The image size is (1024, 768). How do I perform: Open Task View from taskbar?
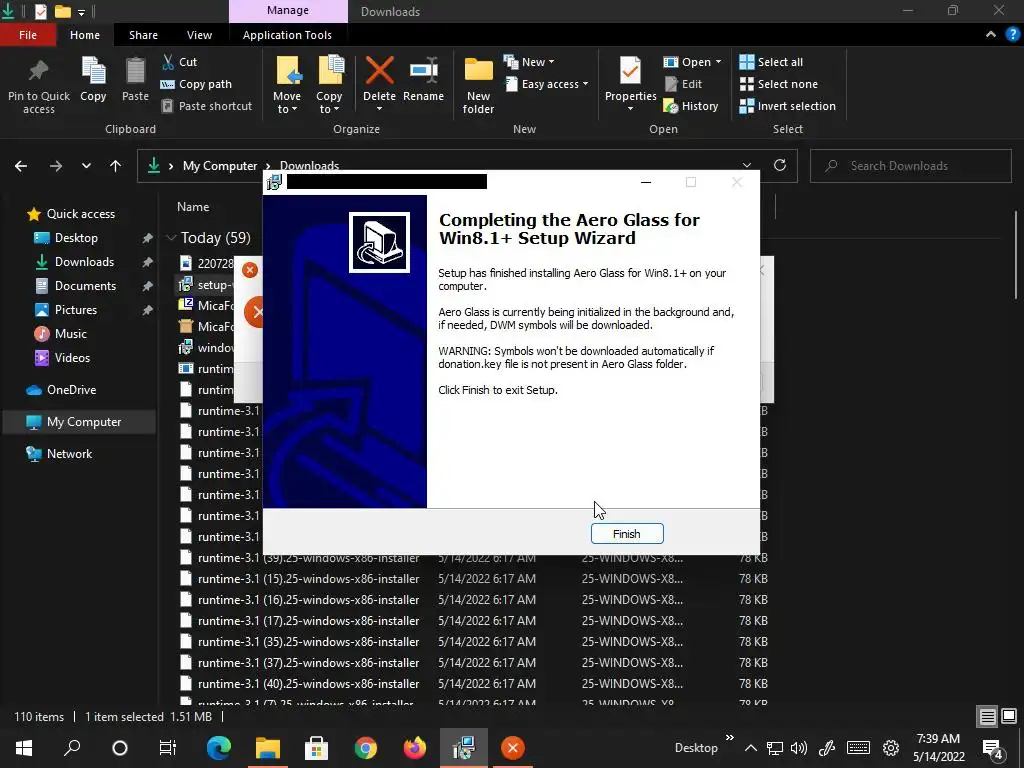coord(168,748)
